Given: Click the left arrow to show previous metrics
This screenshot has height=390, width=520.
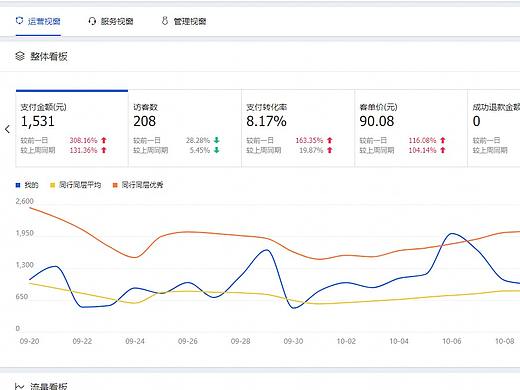Looking at the screenshot, I should (7, 129).
